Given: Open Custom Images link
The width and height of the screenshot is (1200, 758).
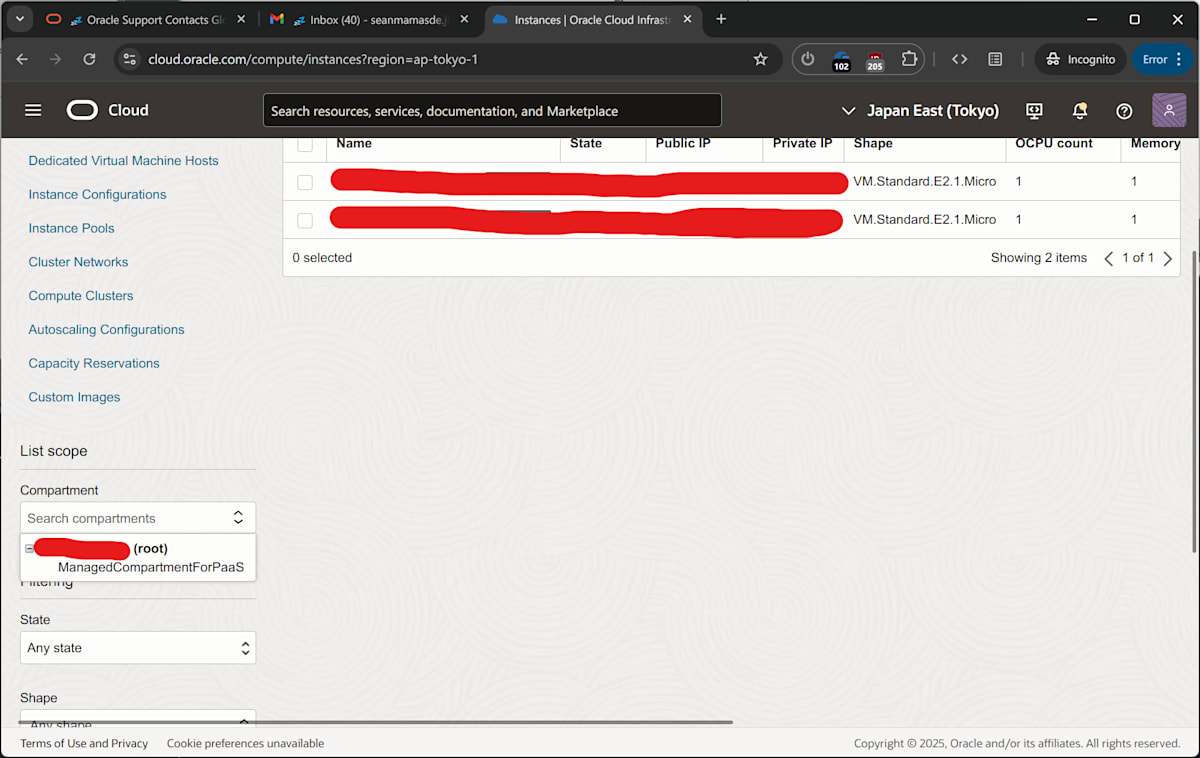Looking at the screenshot, I should tap(74, 397).
